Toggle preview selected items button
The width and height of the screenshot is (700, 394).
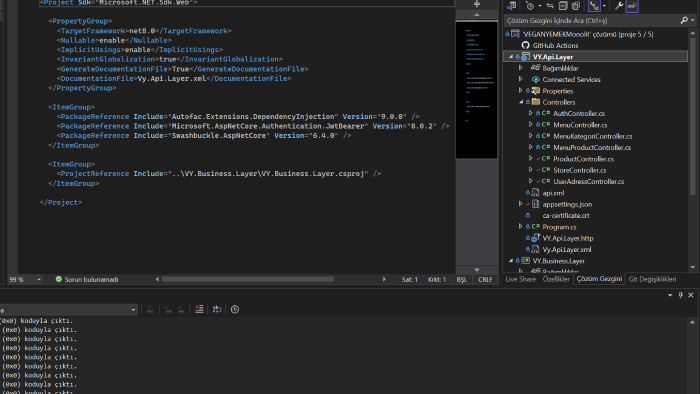pyautogui.click(x=632, y=6)
